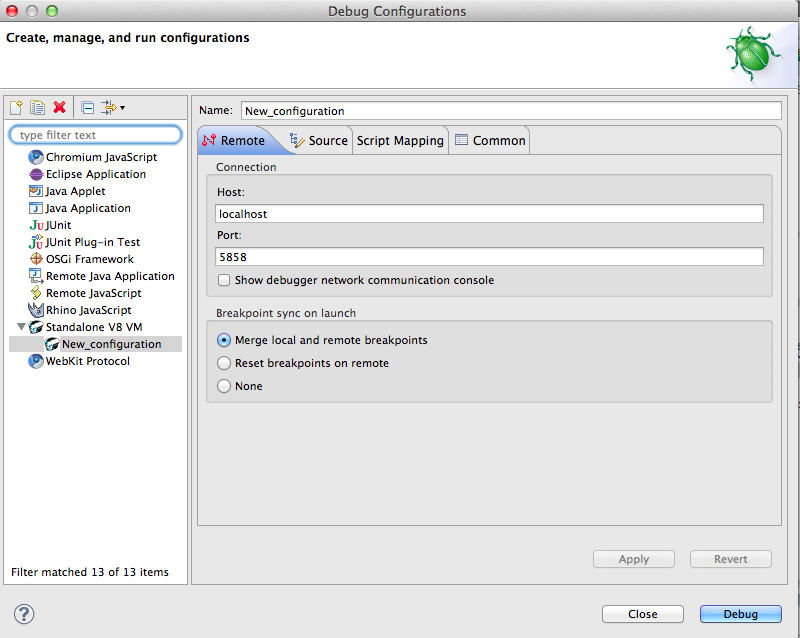800x638 pixels.
Task: Click the Port field containing 5858
Action: tap(489, 257)
